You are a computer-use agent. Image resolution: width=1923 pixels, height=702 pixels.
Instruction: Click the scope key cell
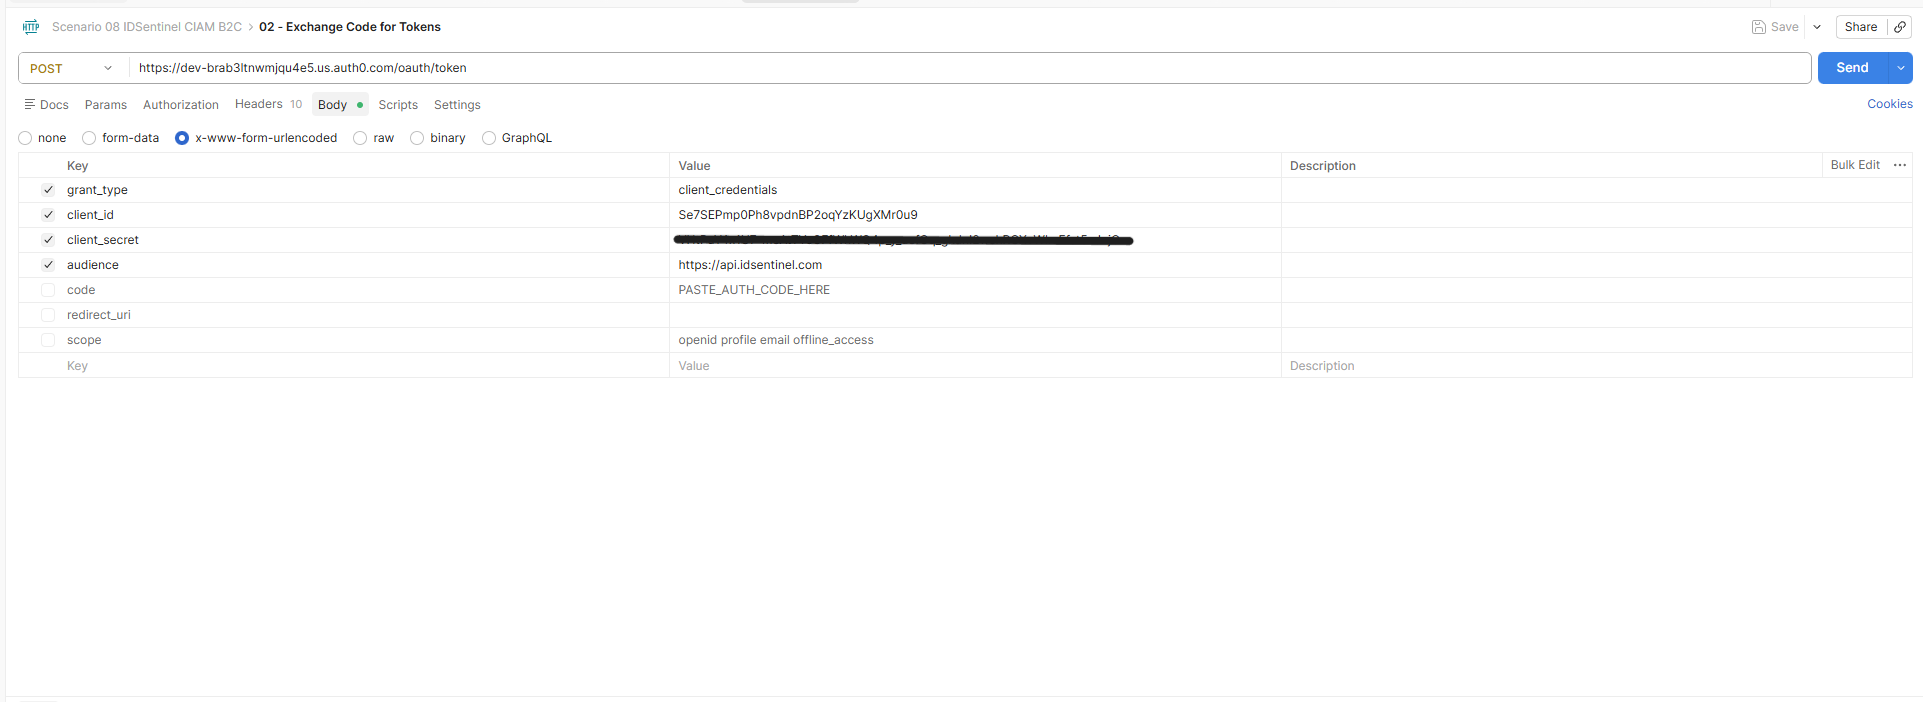366,340
